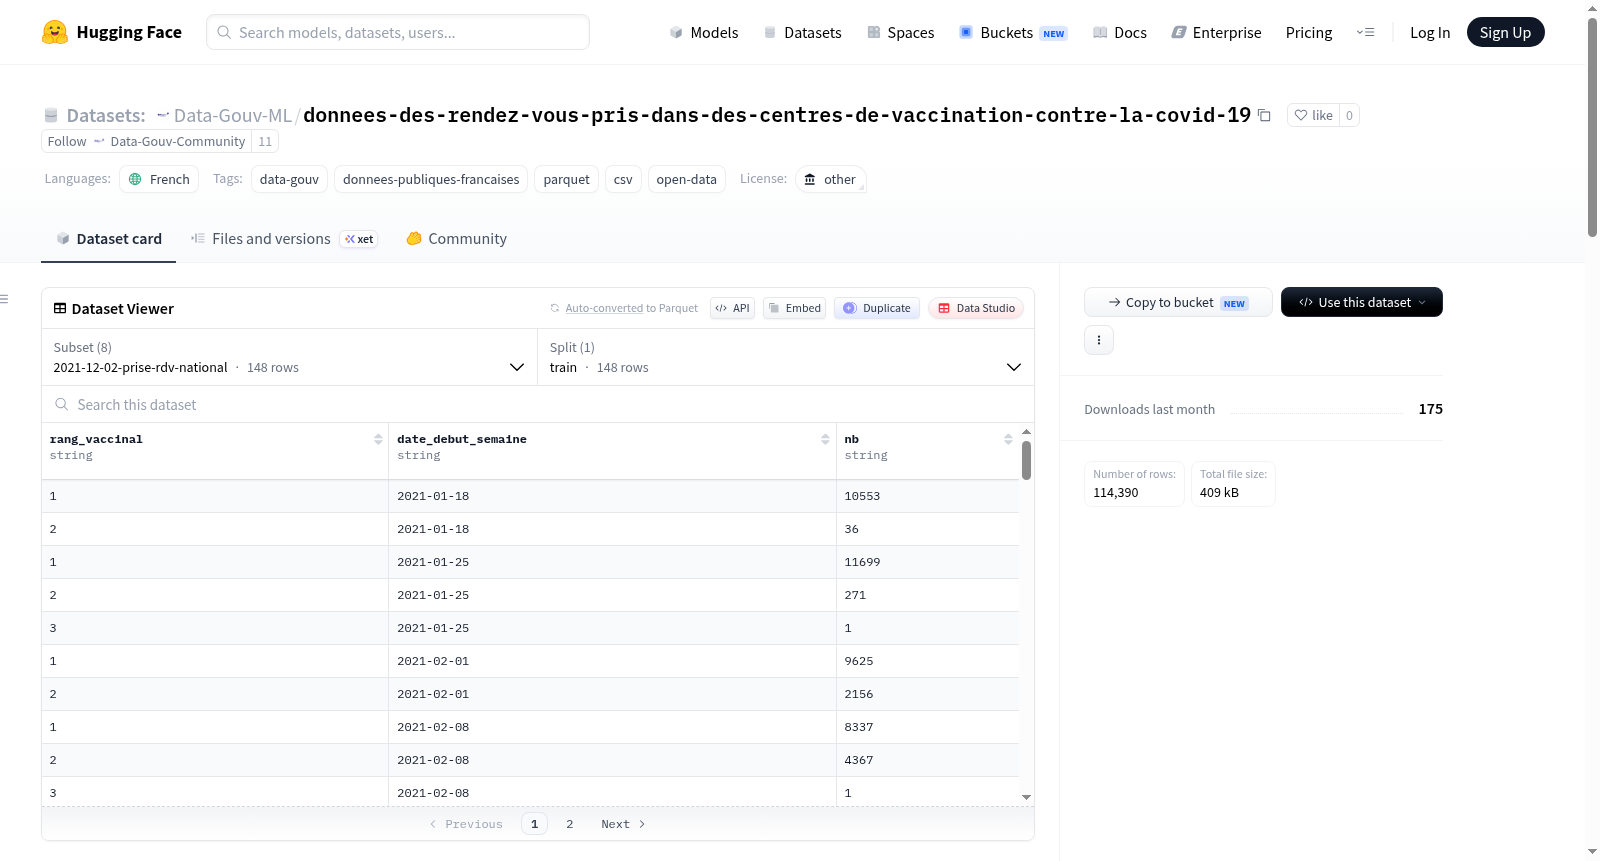The width and height of the screenshot is (1600, 861).
Task: Click the Auto-converted refresh icon
Action: tap(555, 308)
